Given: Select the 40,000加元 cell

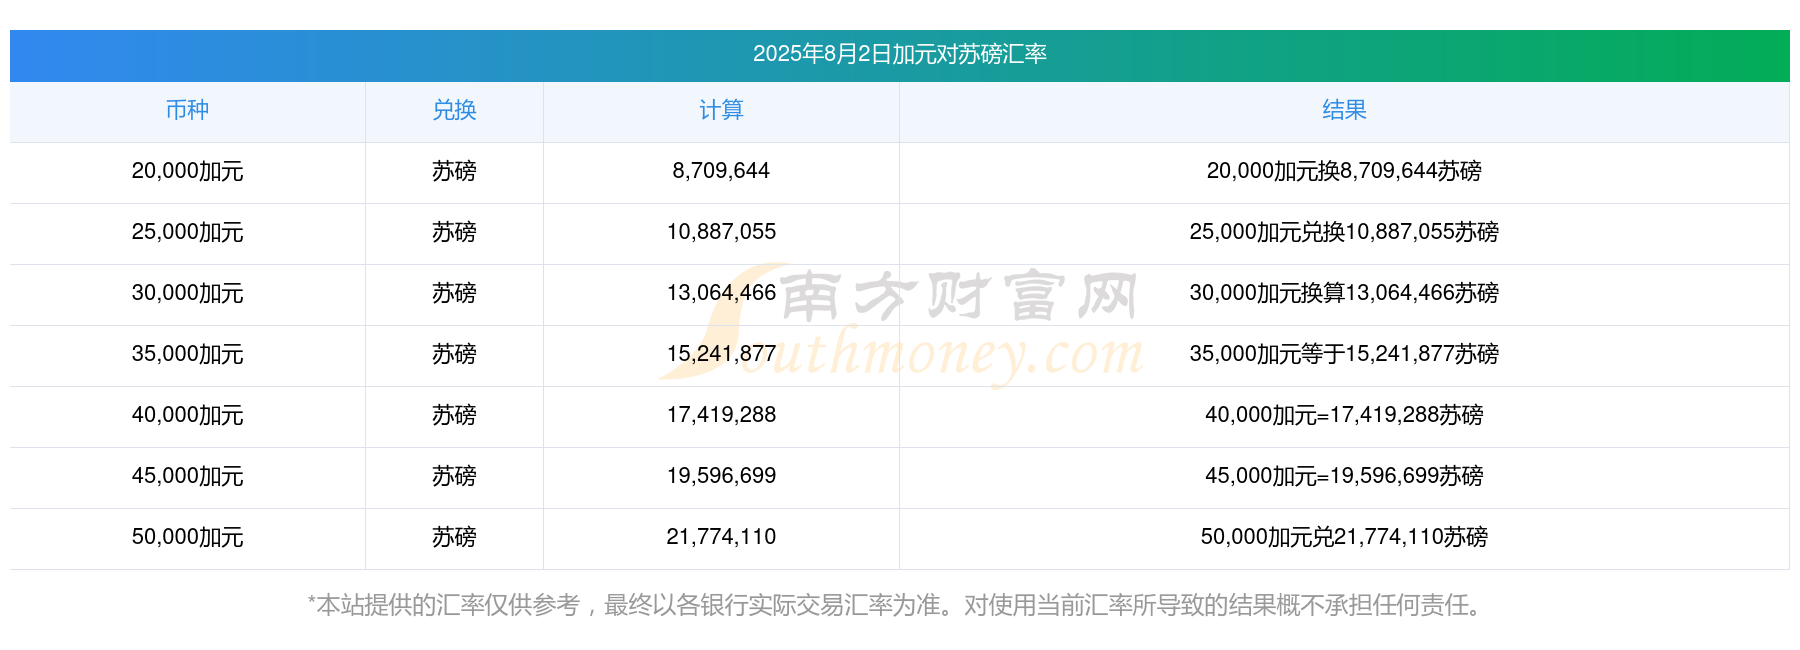Looking at the screenshot, I should (187, 415).
